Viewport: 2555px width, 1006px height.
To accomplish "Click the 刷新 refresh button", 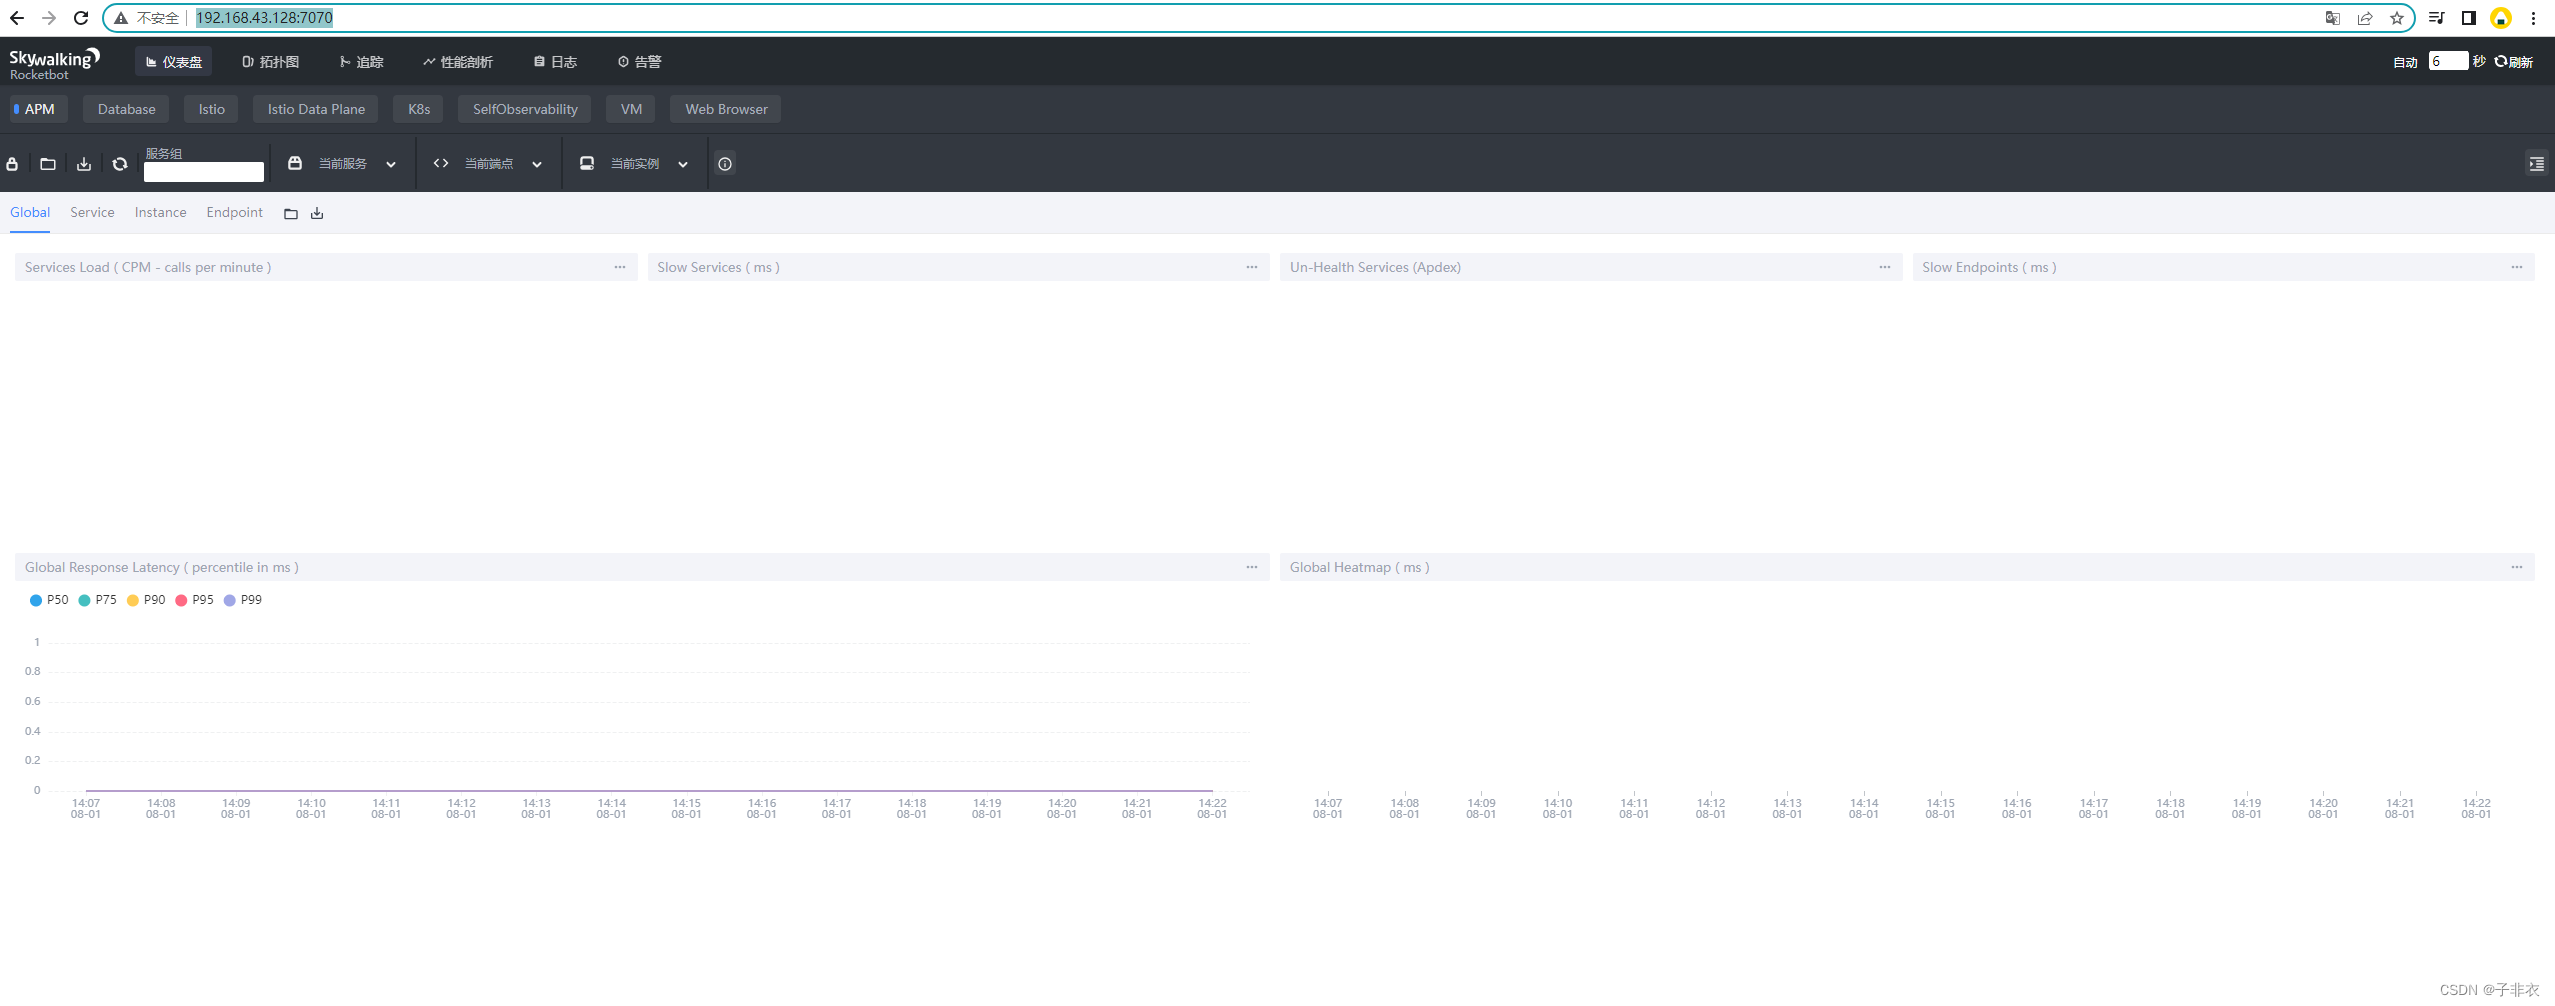I will point(2514,62).
